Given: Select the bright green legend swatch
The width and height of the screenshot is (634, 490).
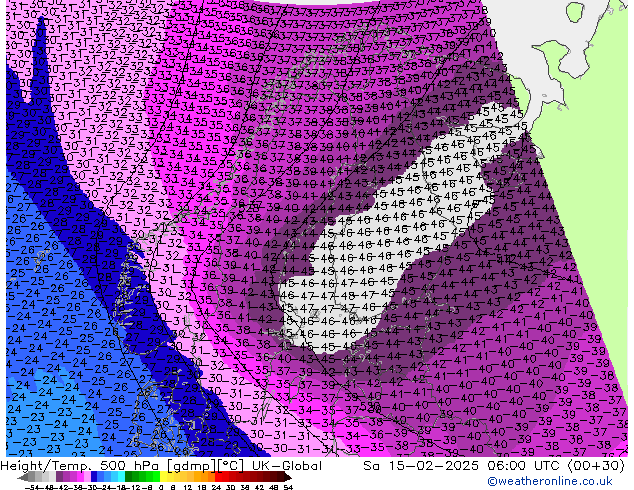Looking at the screenshot, I should (x=156, y=477).
